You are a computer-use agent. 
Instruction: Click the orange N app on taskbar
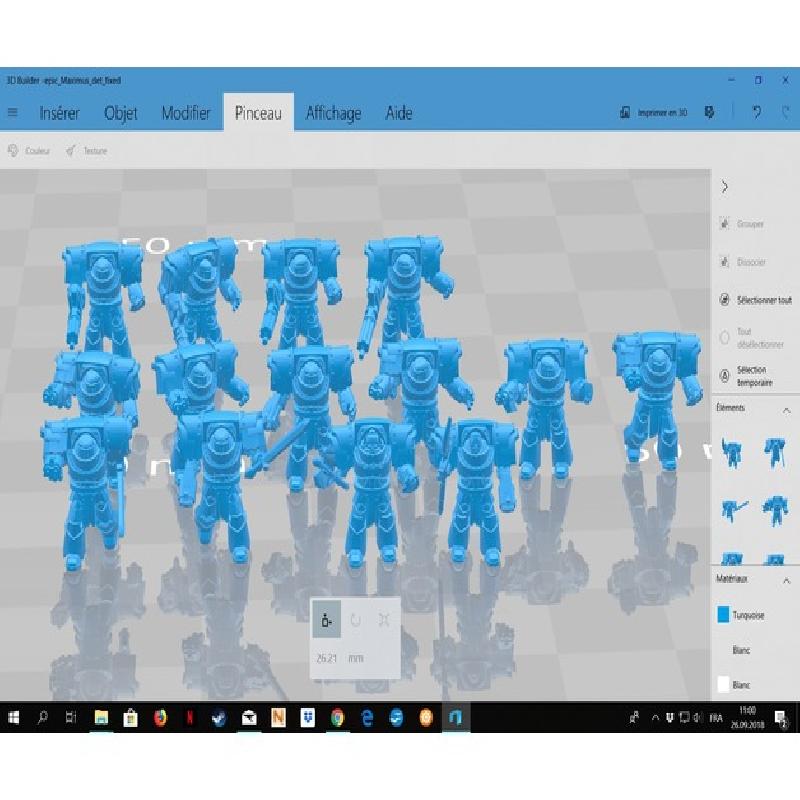pos(279,718)
